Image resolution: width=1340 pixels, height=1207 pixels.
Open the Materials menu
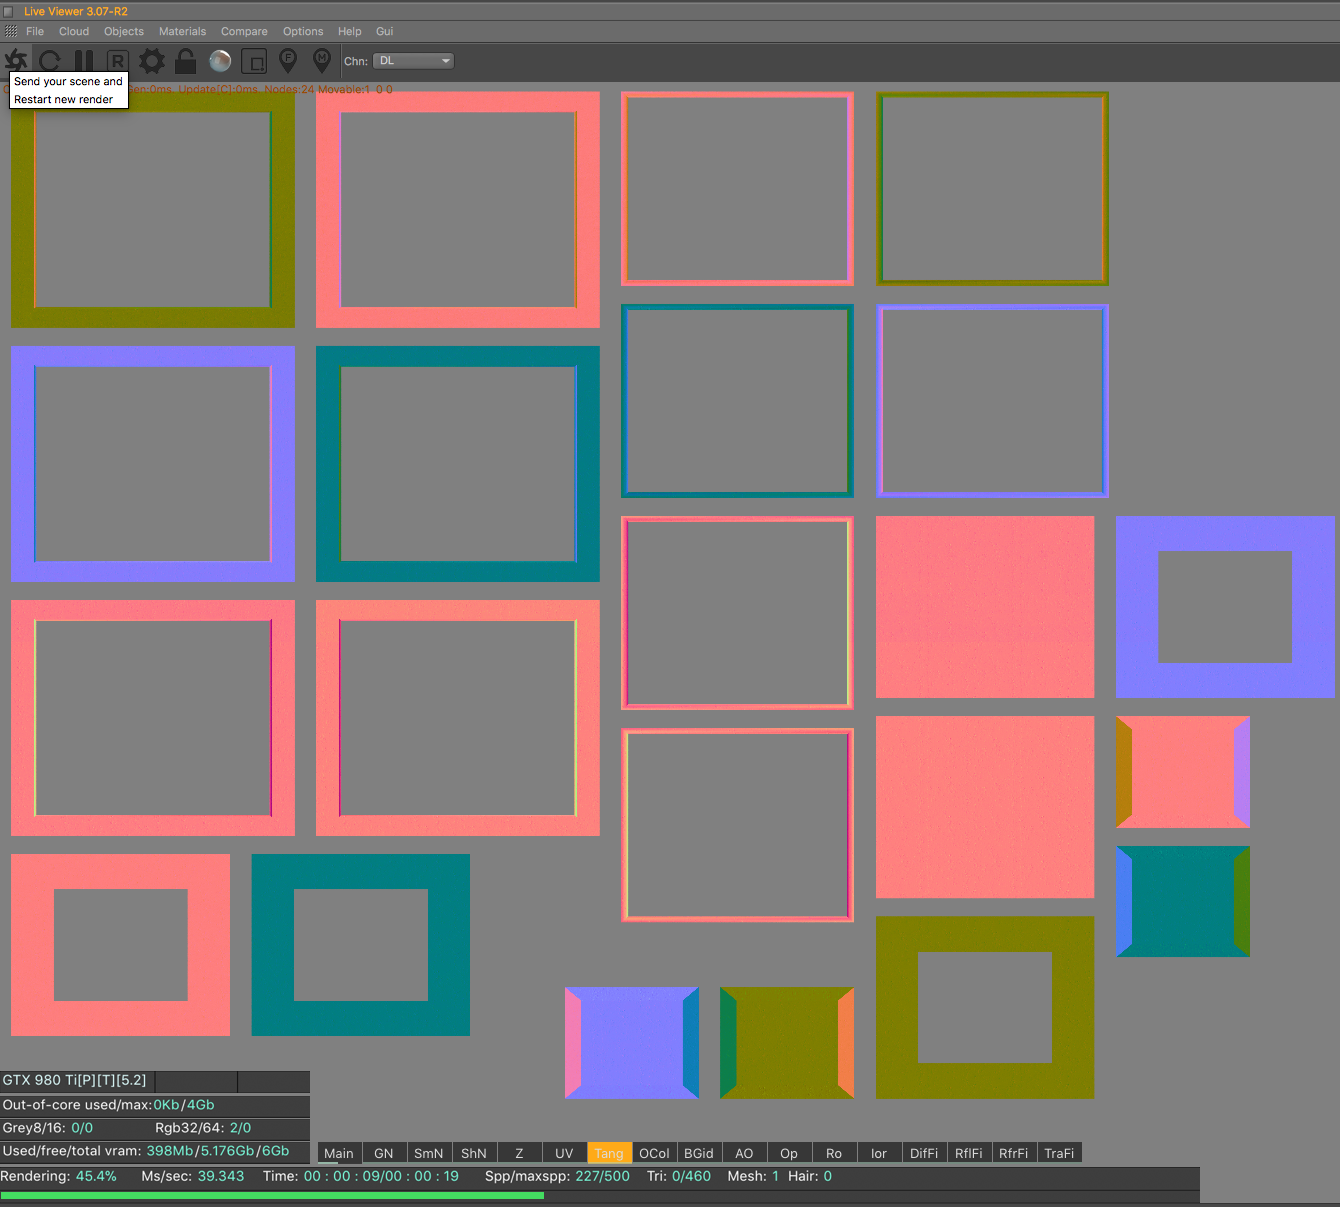click(x=182, y=31)
